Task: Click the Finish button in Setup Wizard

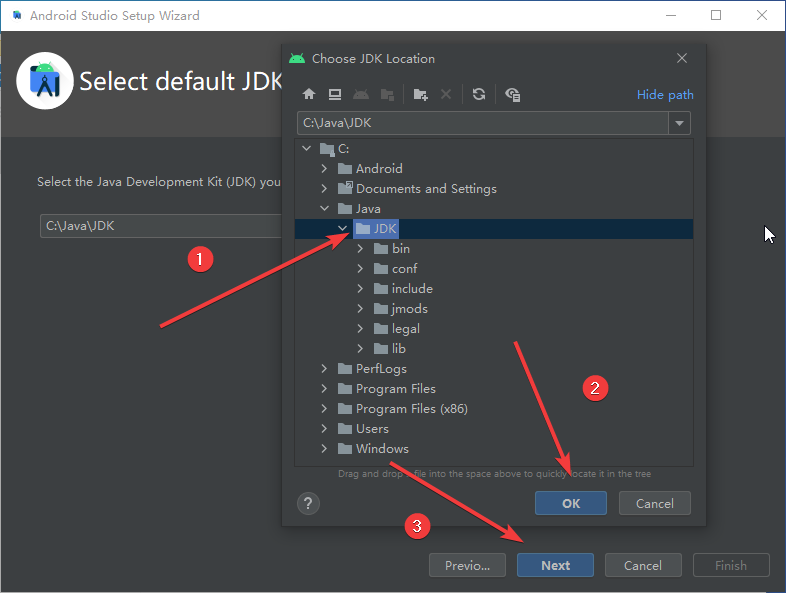Action: pos(731,565)
